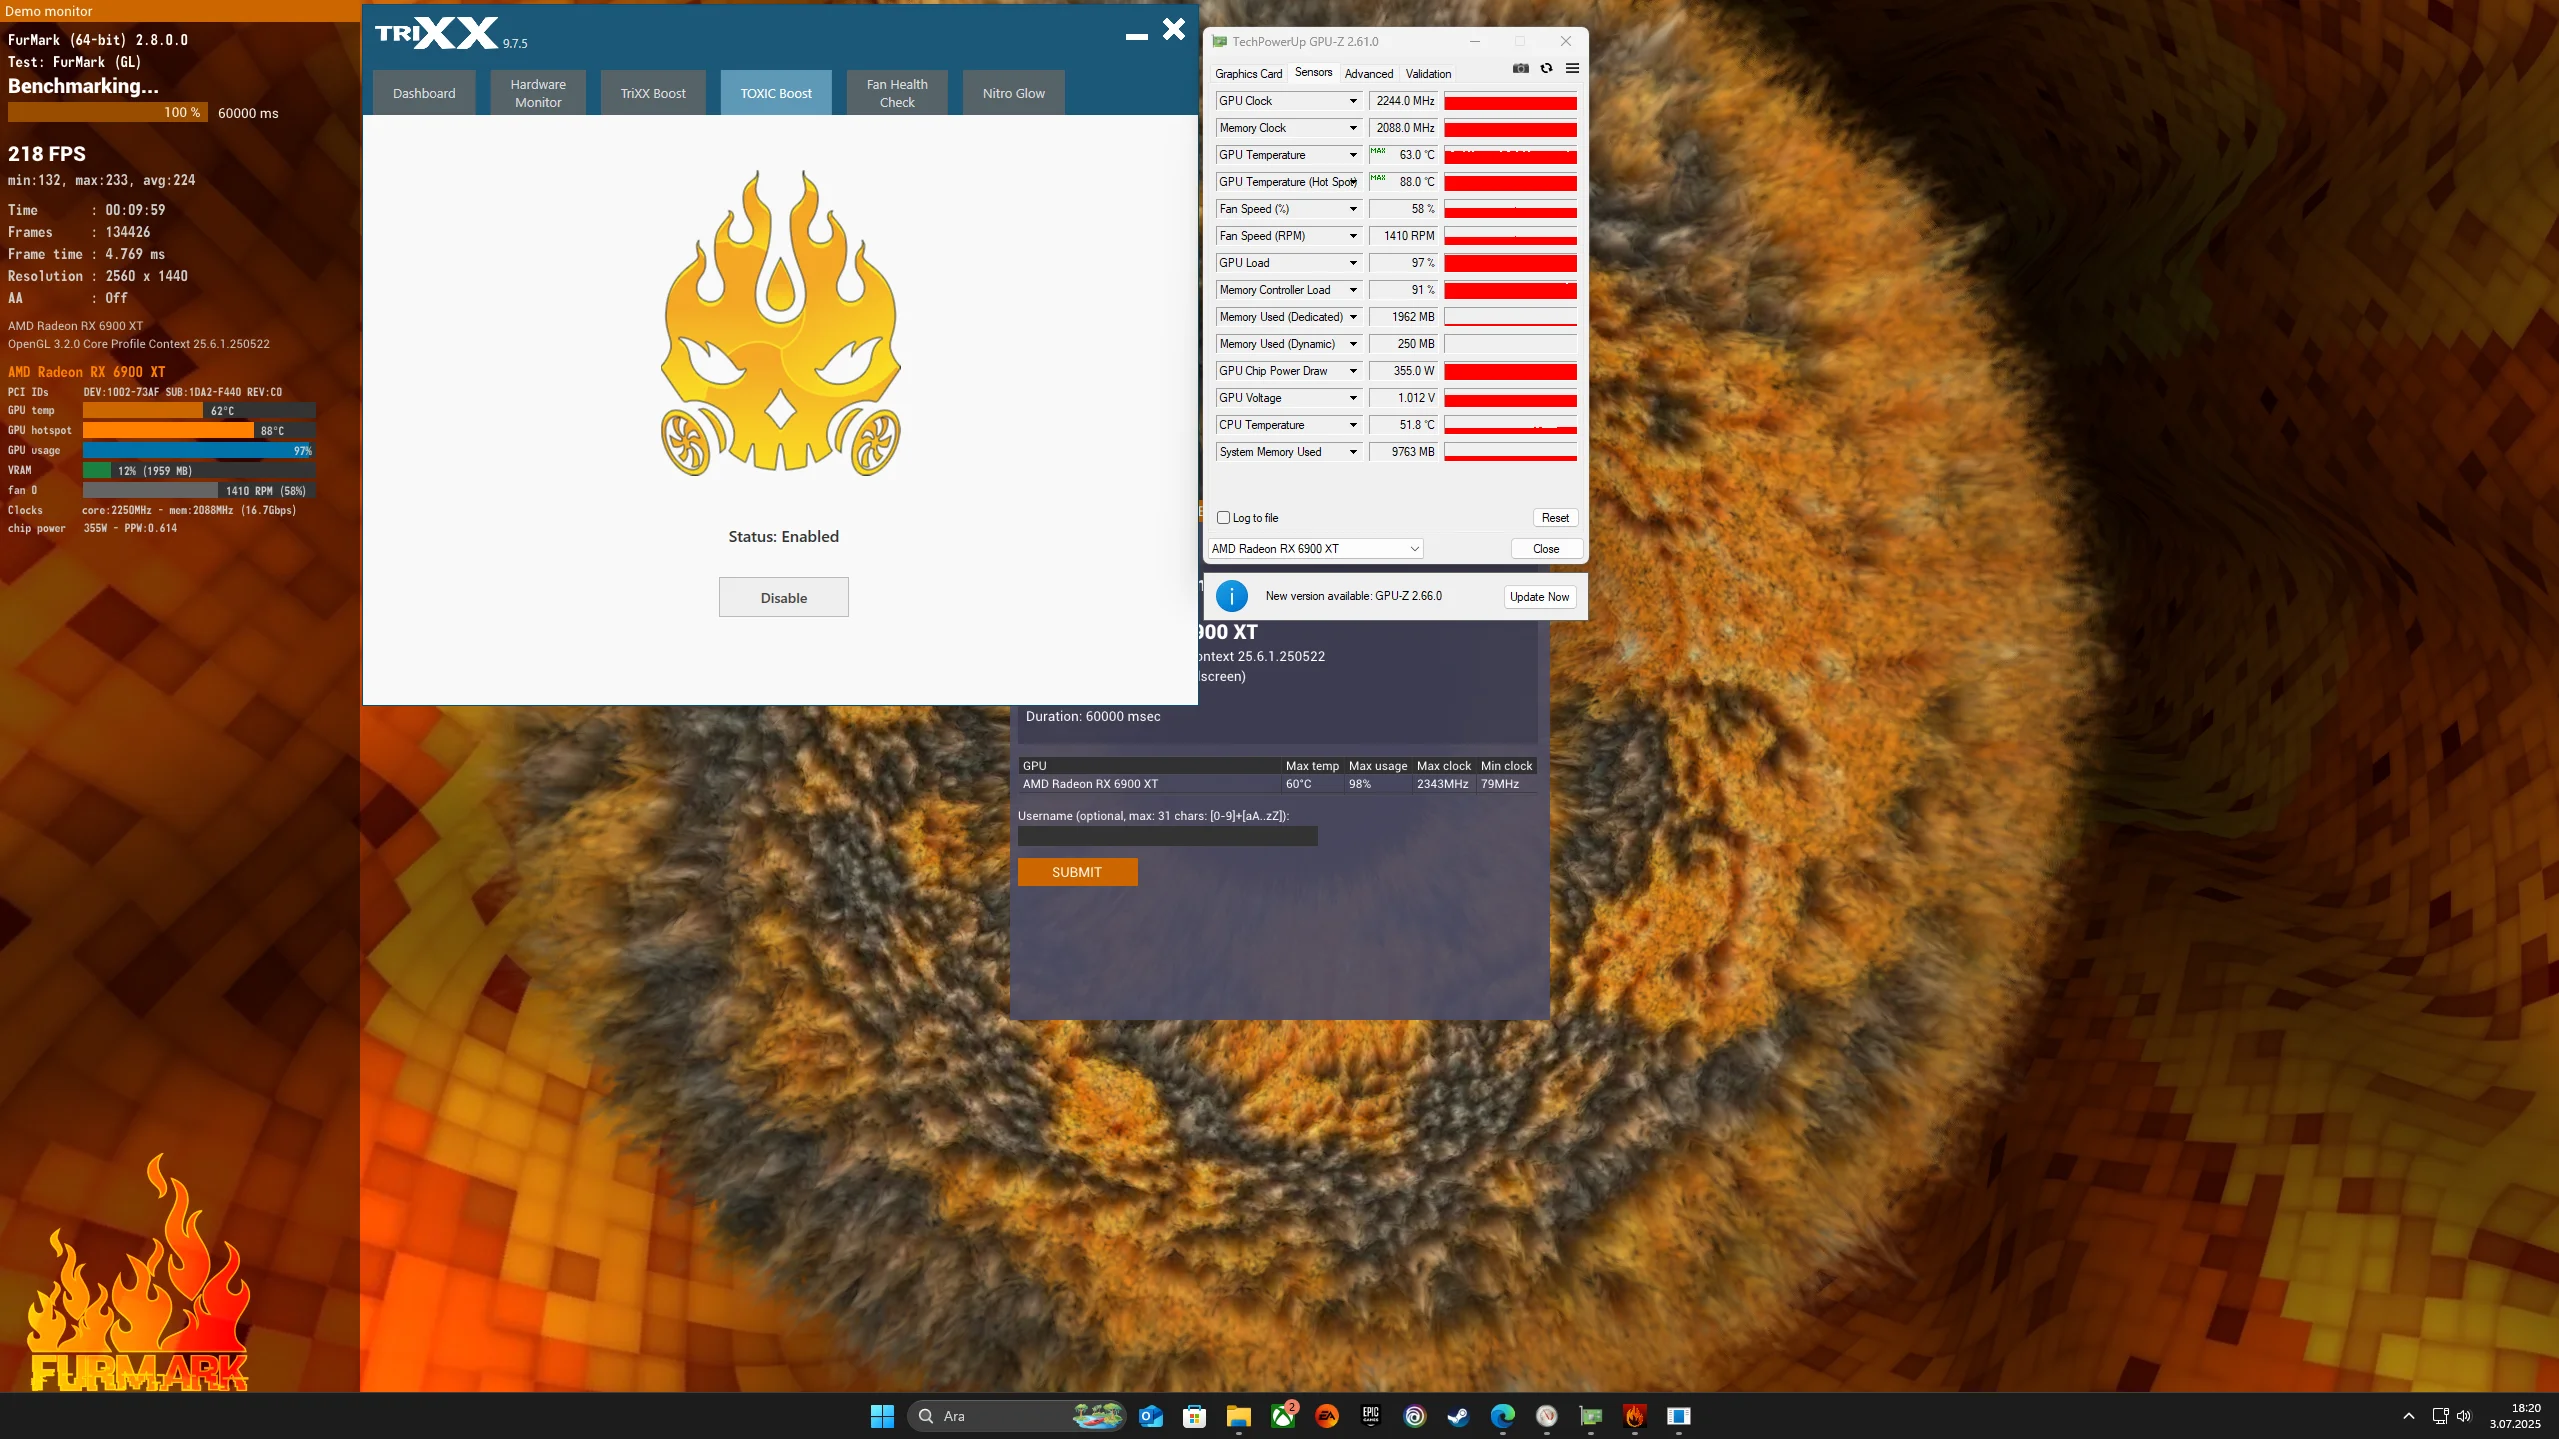This screenshot has height=1439, width=2559.
Task: Enable the Log to file checkbox
Action: (1223, 518)
